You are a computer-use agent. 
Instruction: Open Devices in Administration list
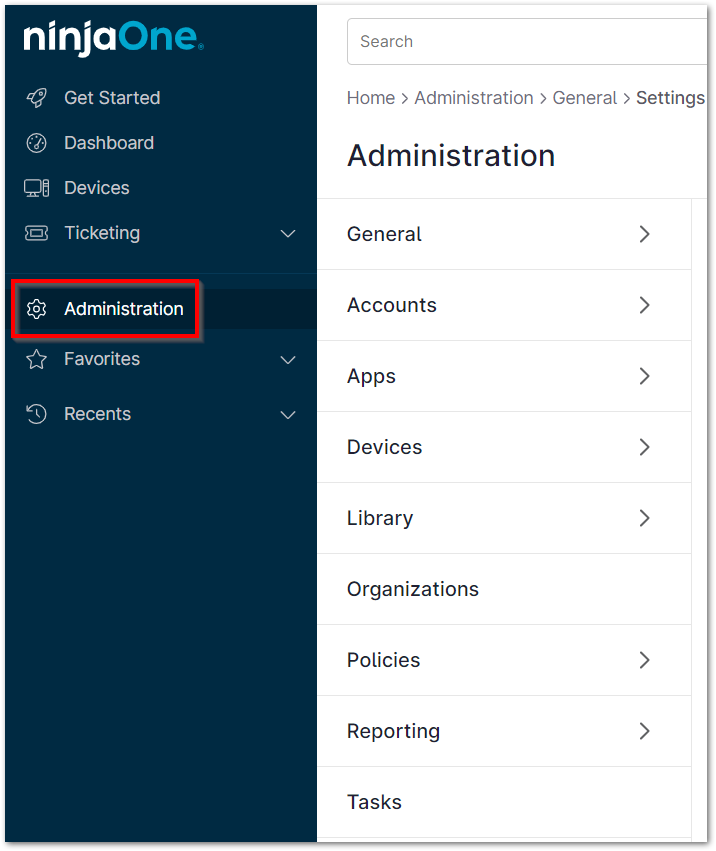(504, 447)
